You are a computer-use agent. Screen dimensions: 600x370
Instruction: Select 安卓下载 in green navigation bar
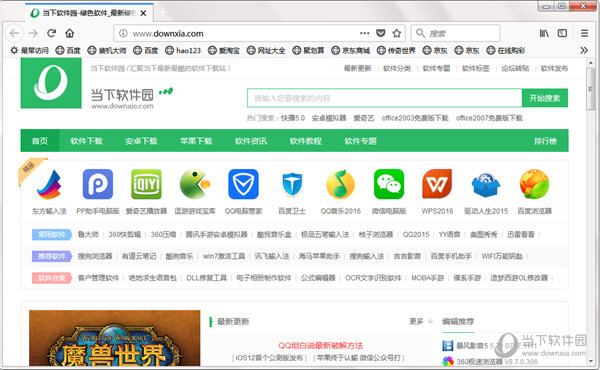point(141,141)
